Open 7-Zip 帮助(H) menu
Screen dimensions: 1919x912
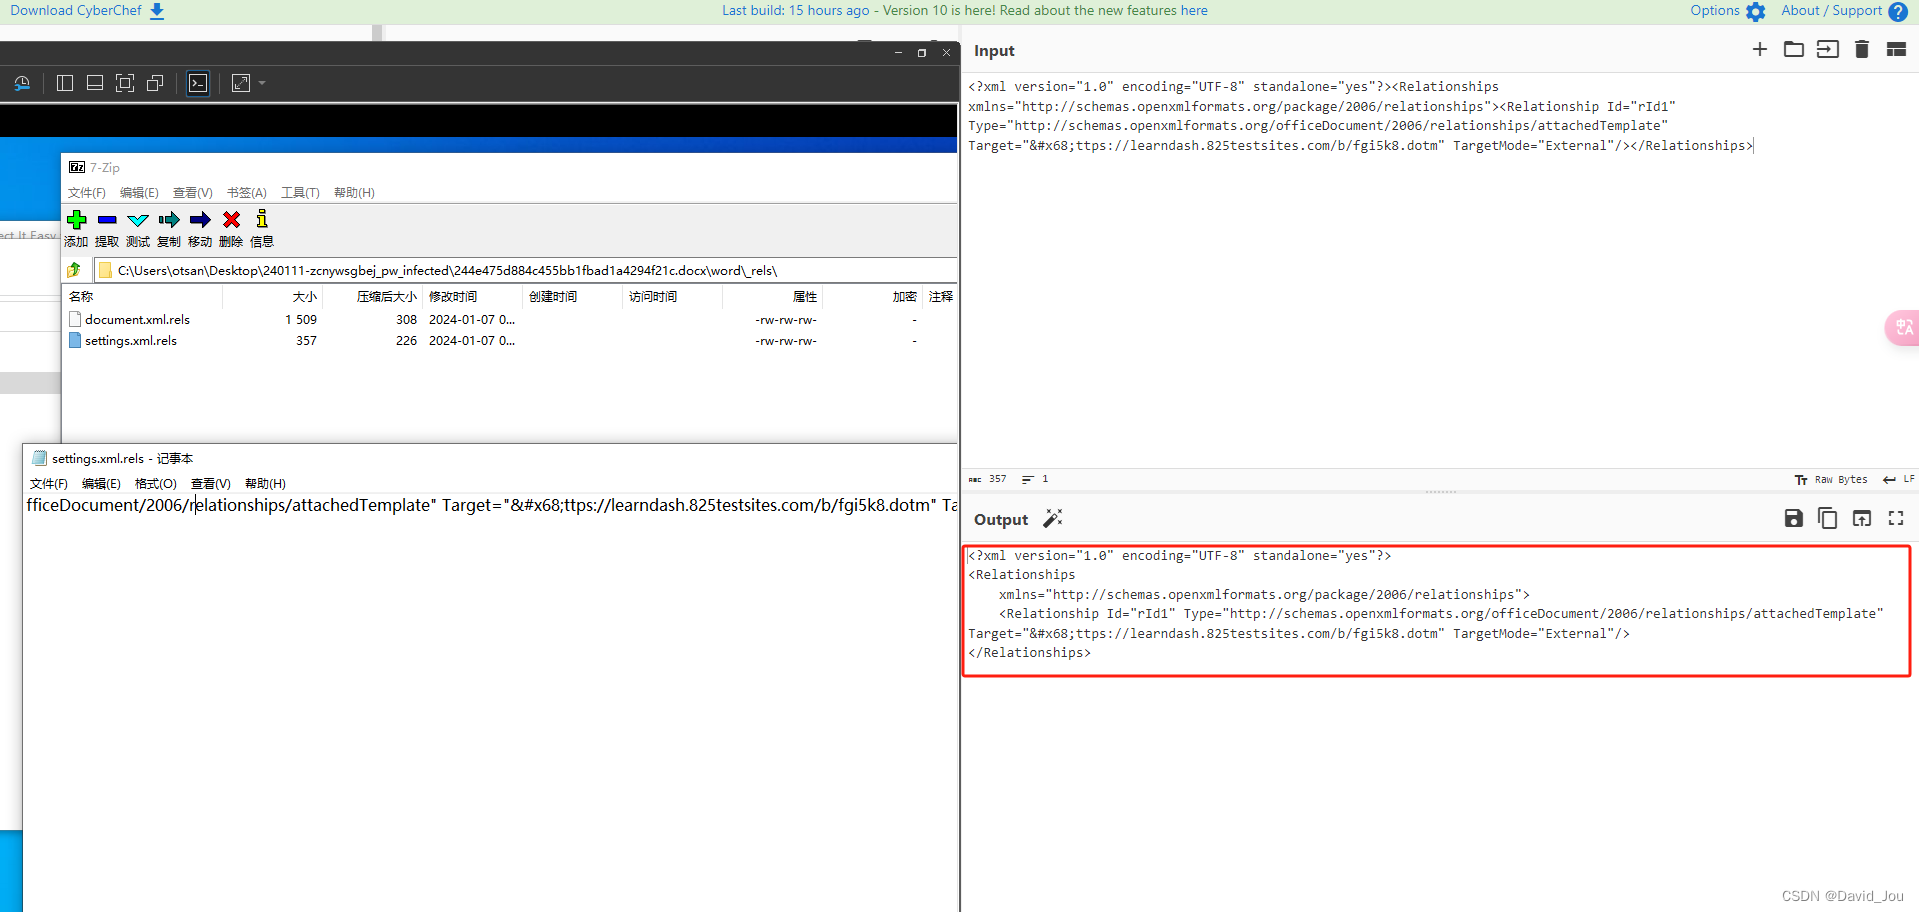pos(354,193)
